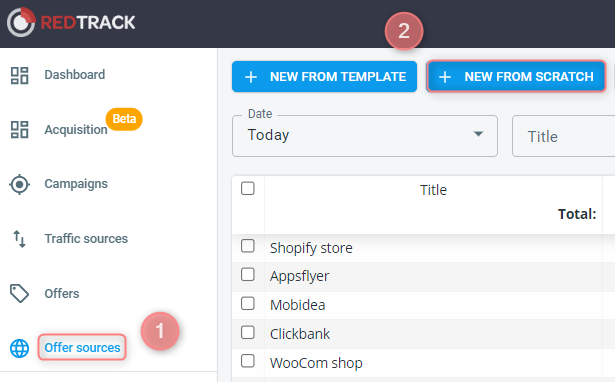Screen dimensions: 615x382
Task: Click the Offers tag icon
Action: coord(19,293)
